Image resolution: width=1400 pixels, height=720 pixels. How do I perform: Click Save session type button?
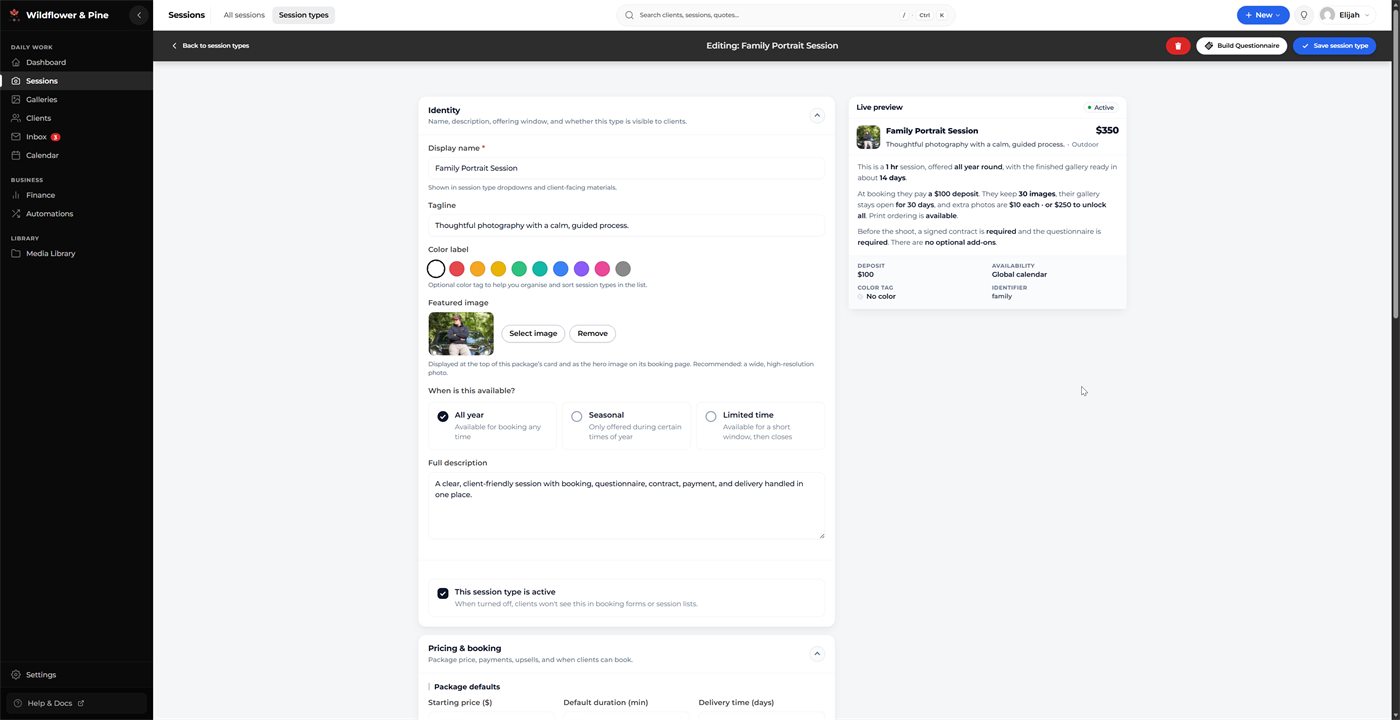tap(1334, 46)
